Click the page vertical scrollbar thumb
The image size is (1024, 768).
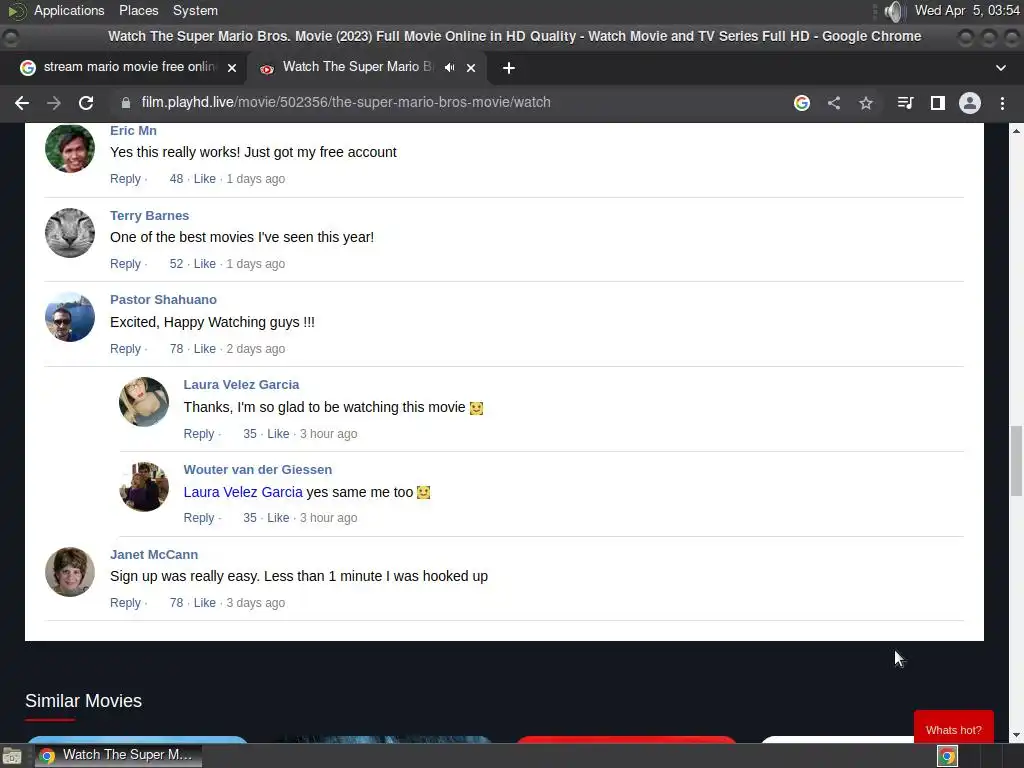1016,461
